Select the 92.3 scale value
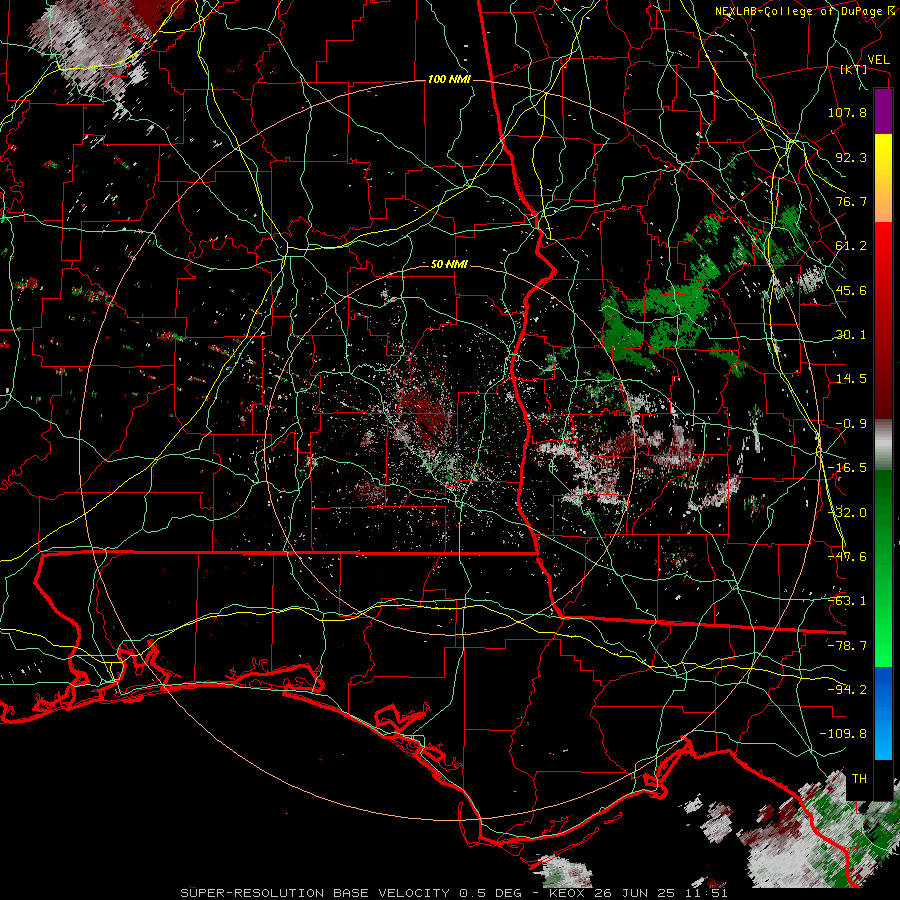 (x=851, y=157)
